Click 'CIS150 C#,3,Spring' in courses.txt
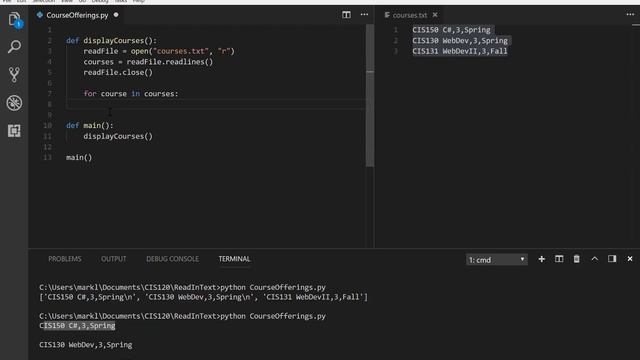 pyautogui.click(x=451, y=30)
